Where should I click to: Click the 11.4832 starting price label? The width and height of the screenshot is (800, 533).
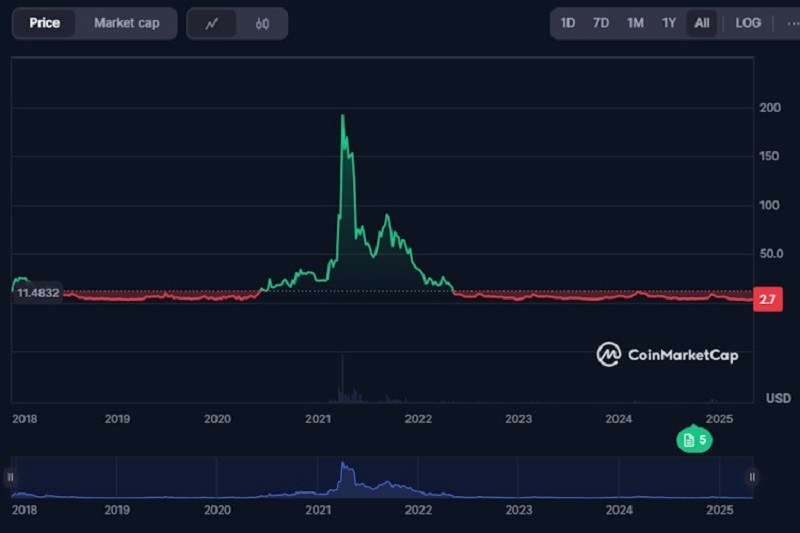[x=38, y=292]
